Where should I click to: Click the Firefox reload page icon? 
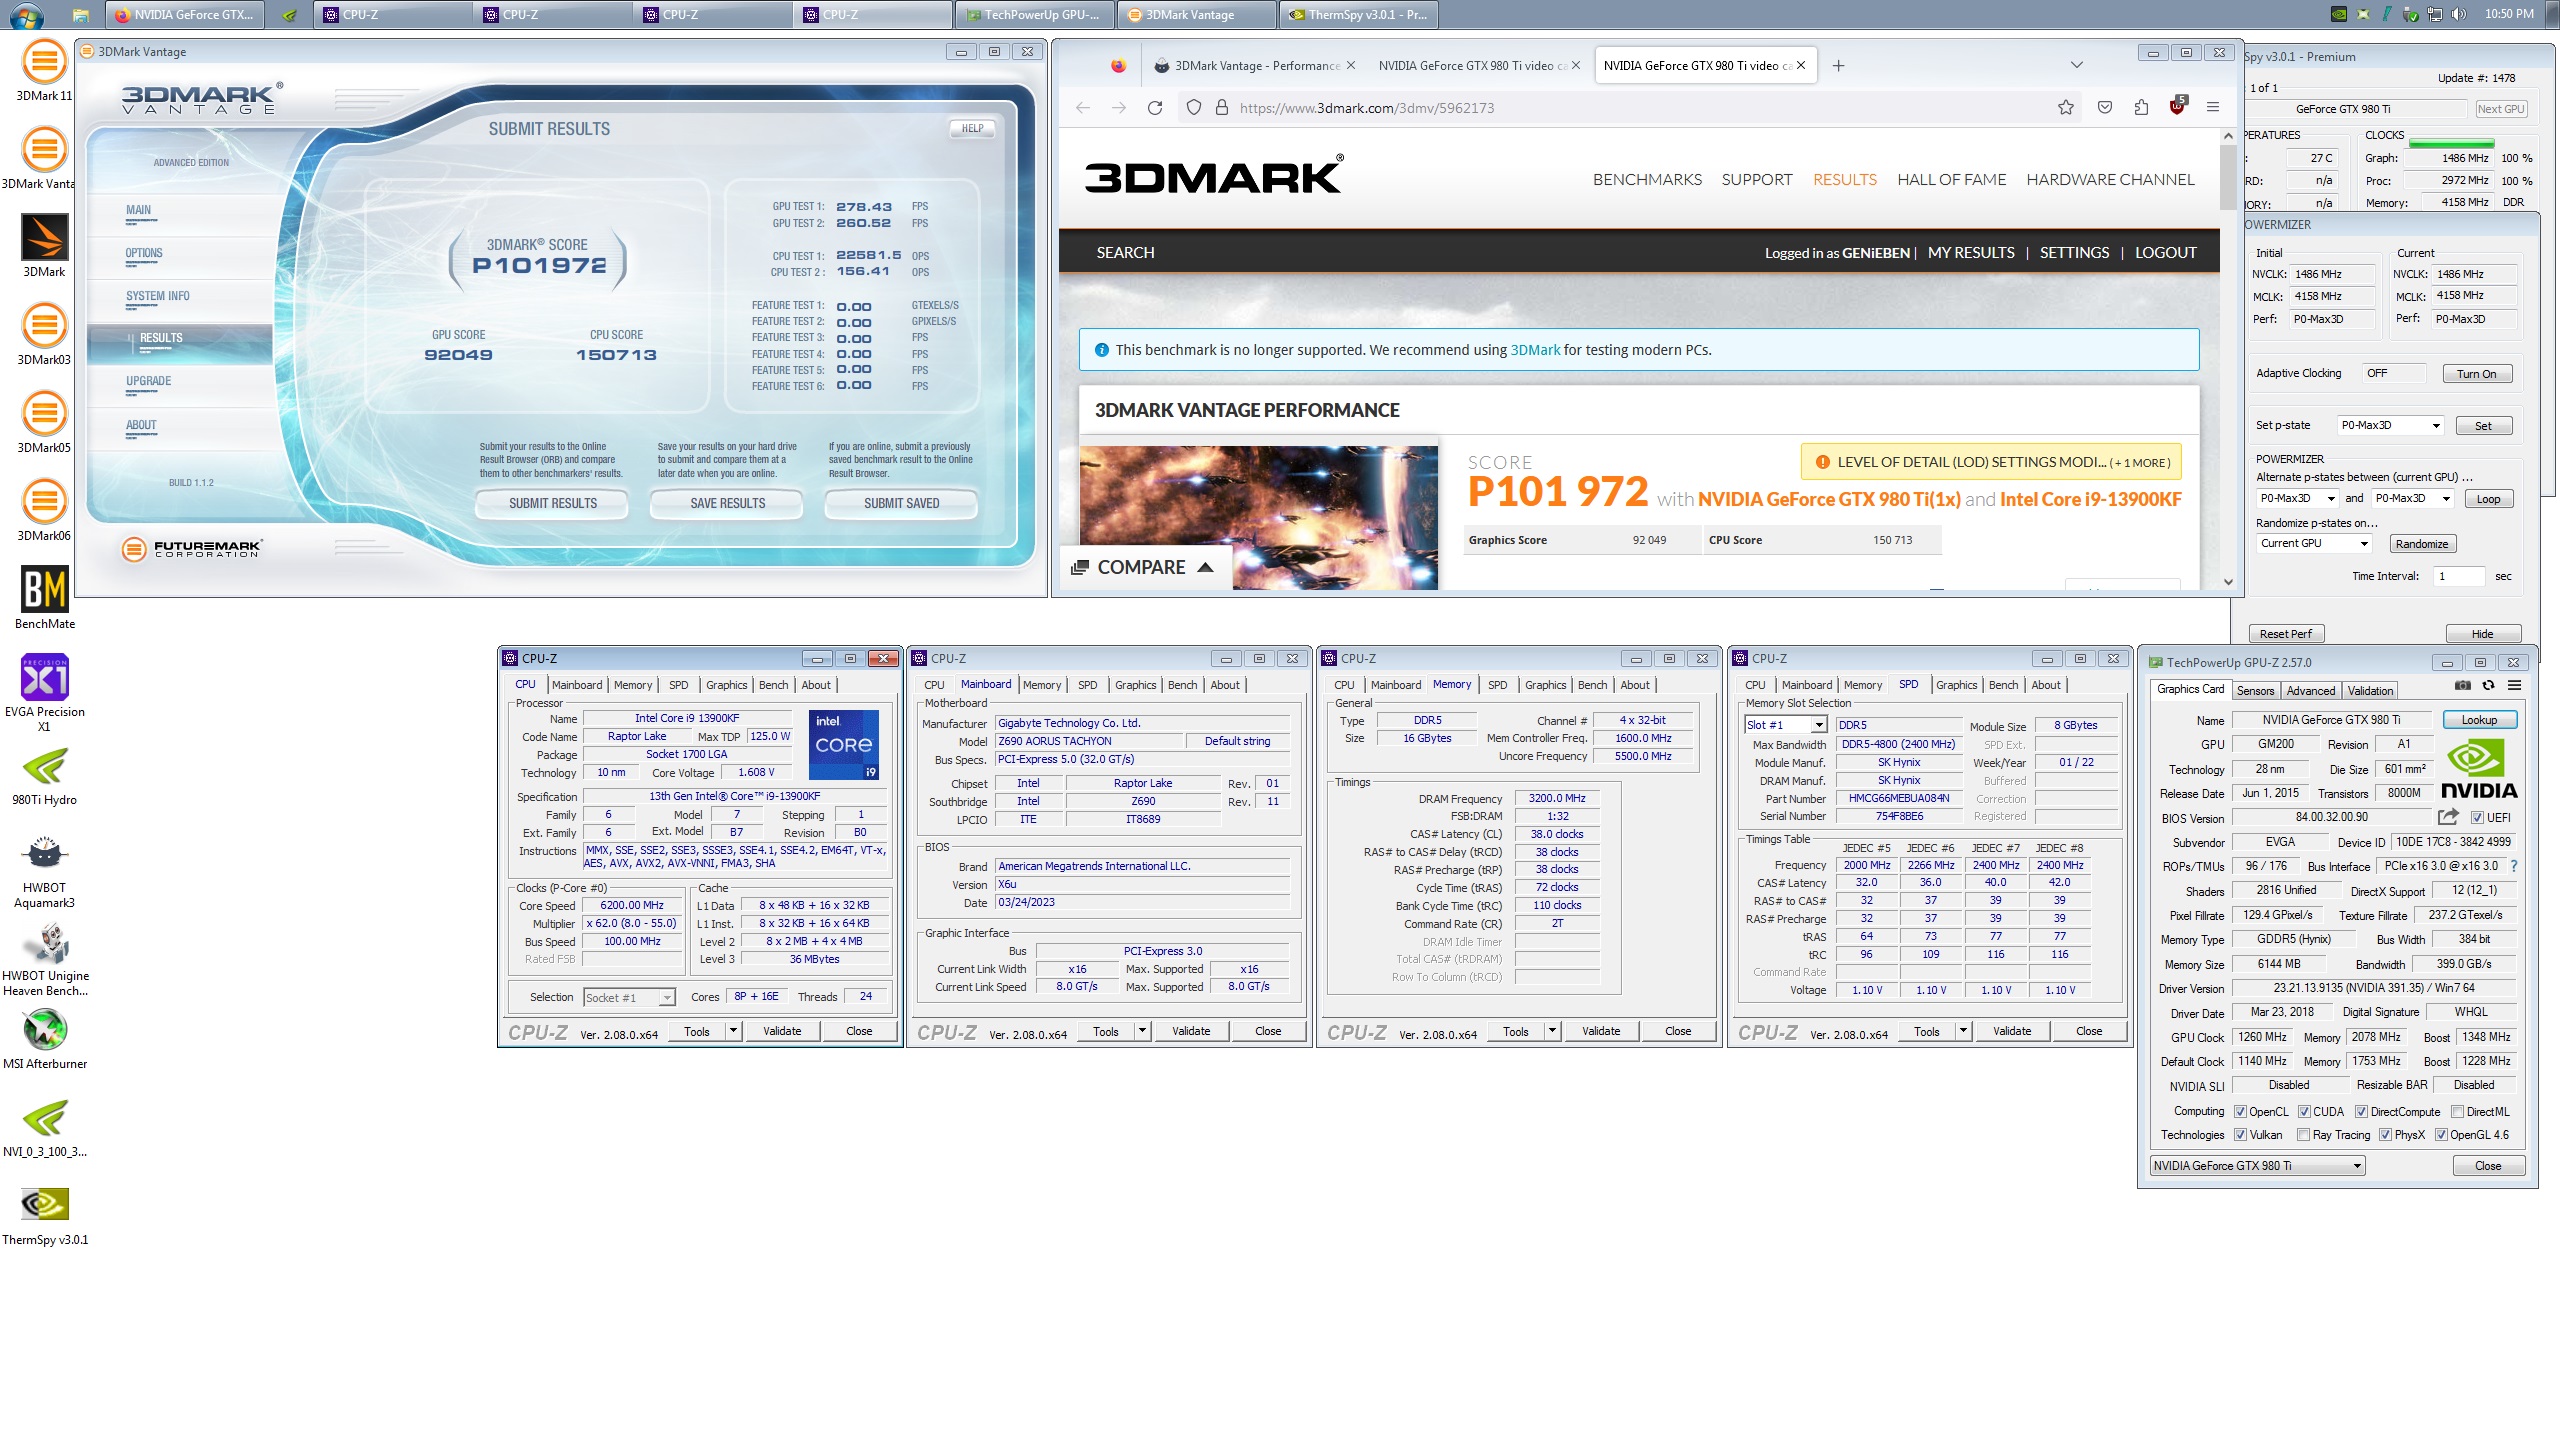[x=1155, y=108]
